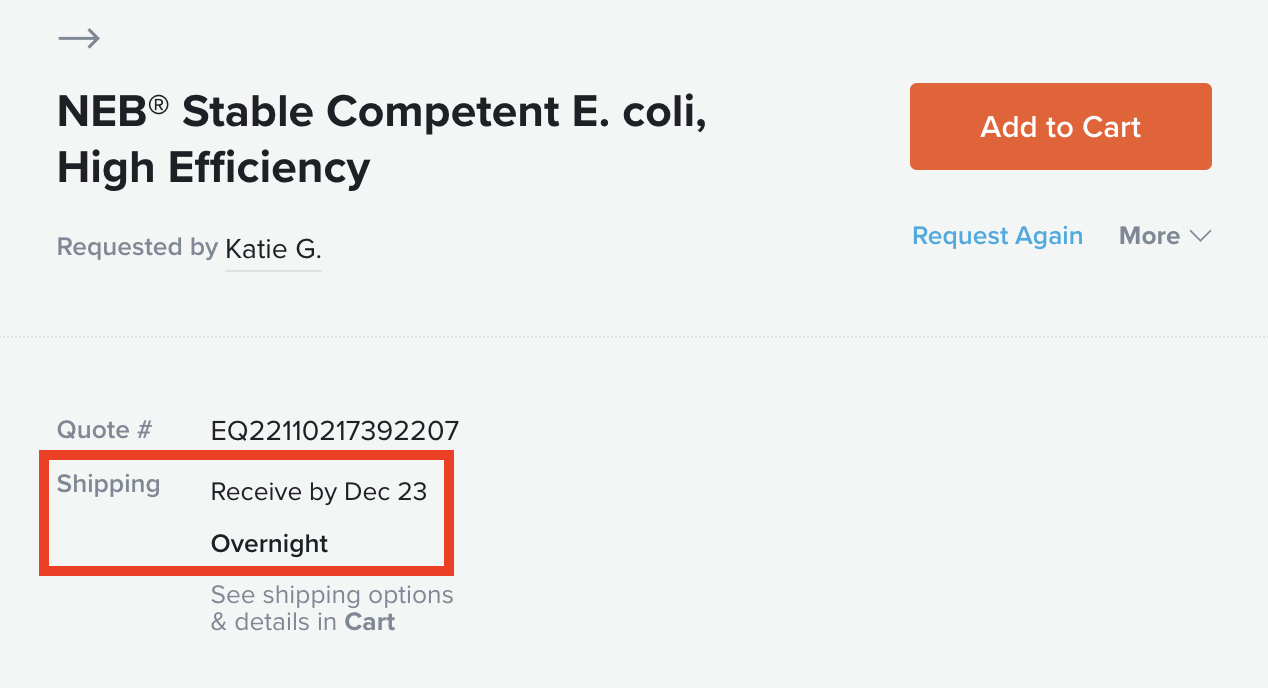The image size is (1268, 688).
Task: Select requester name Katie G.
Action: 273,249
